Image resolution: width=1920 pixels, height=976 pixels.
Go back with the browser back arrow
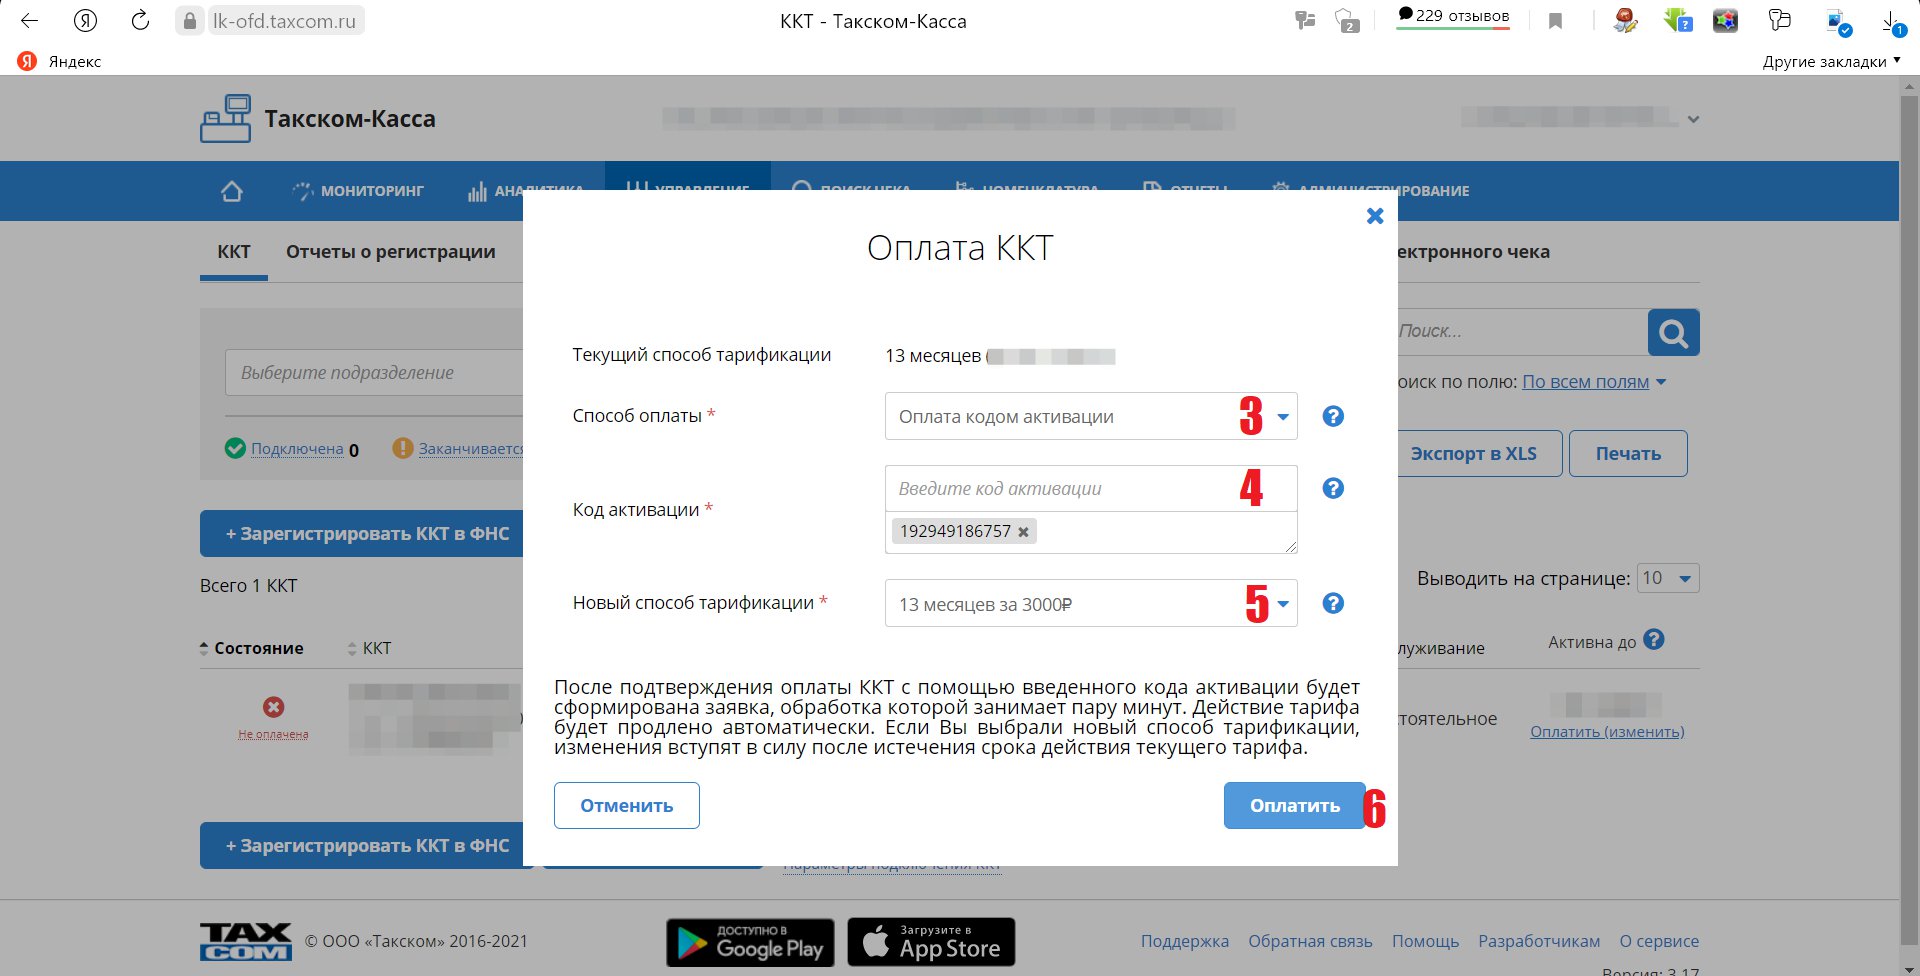coord(29,21)
